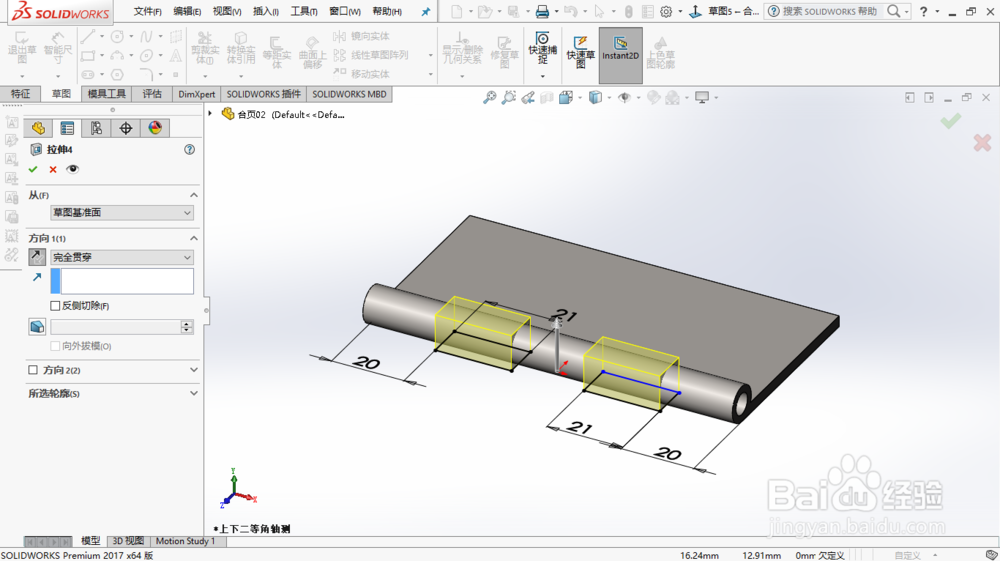Click the Previous View icon

click(528, 98)
